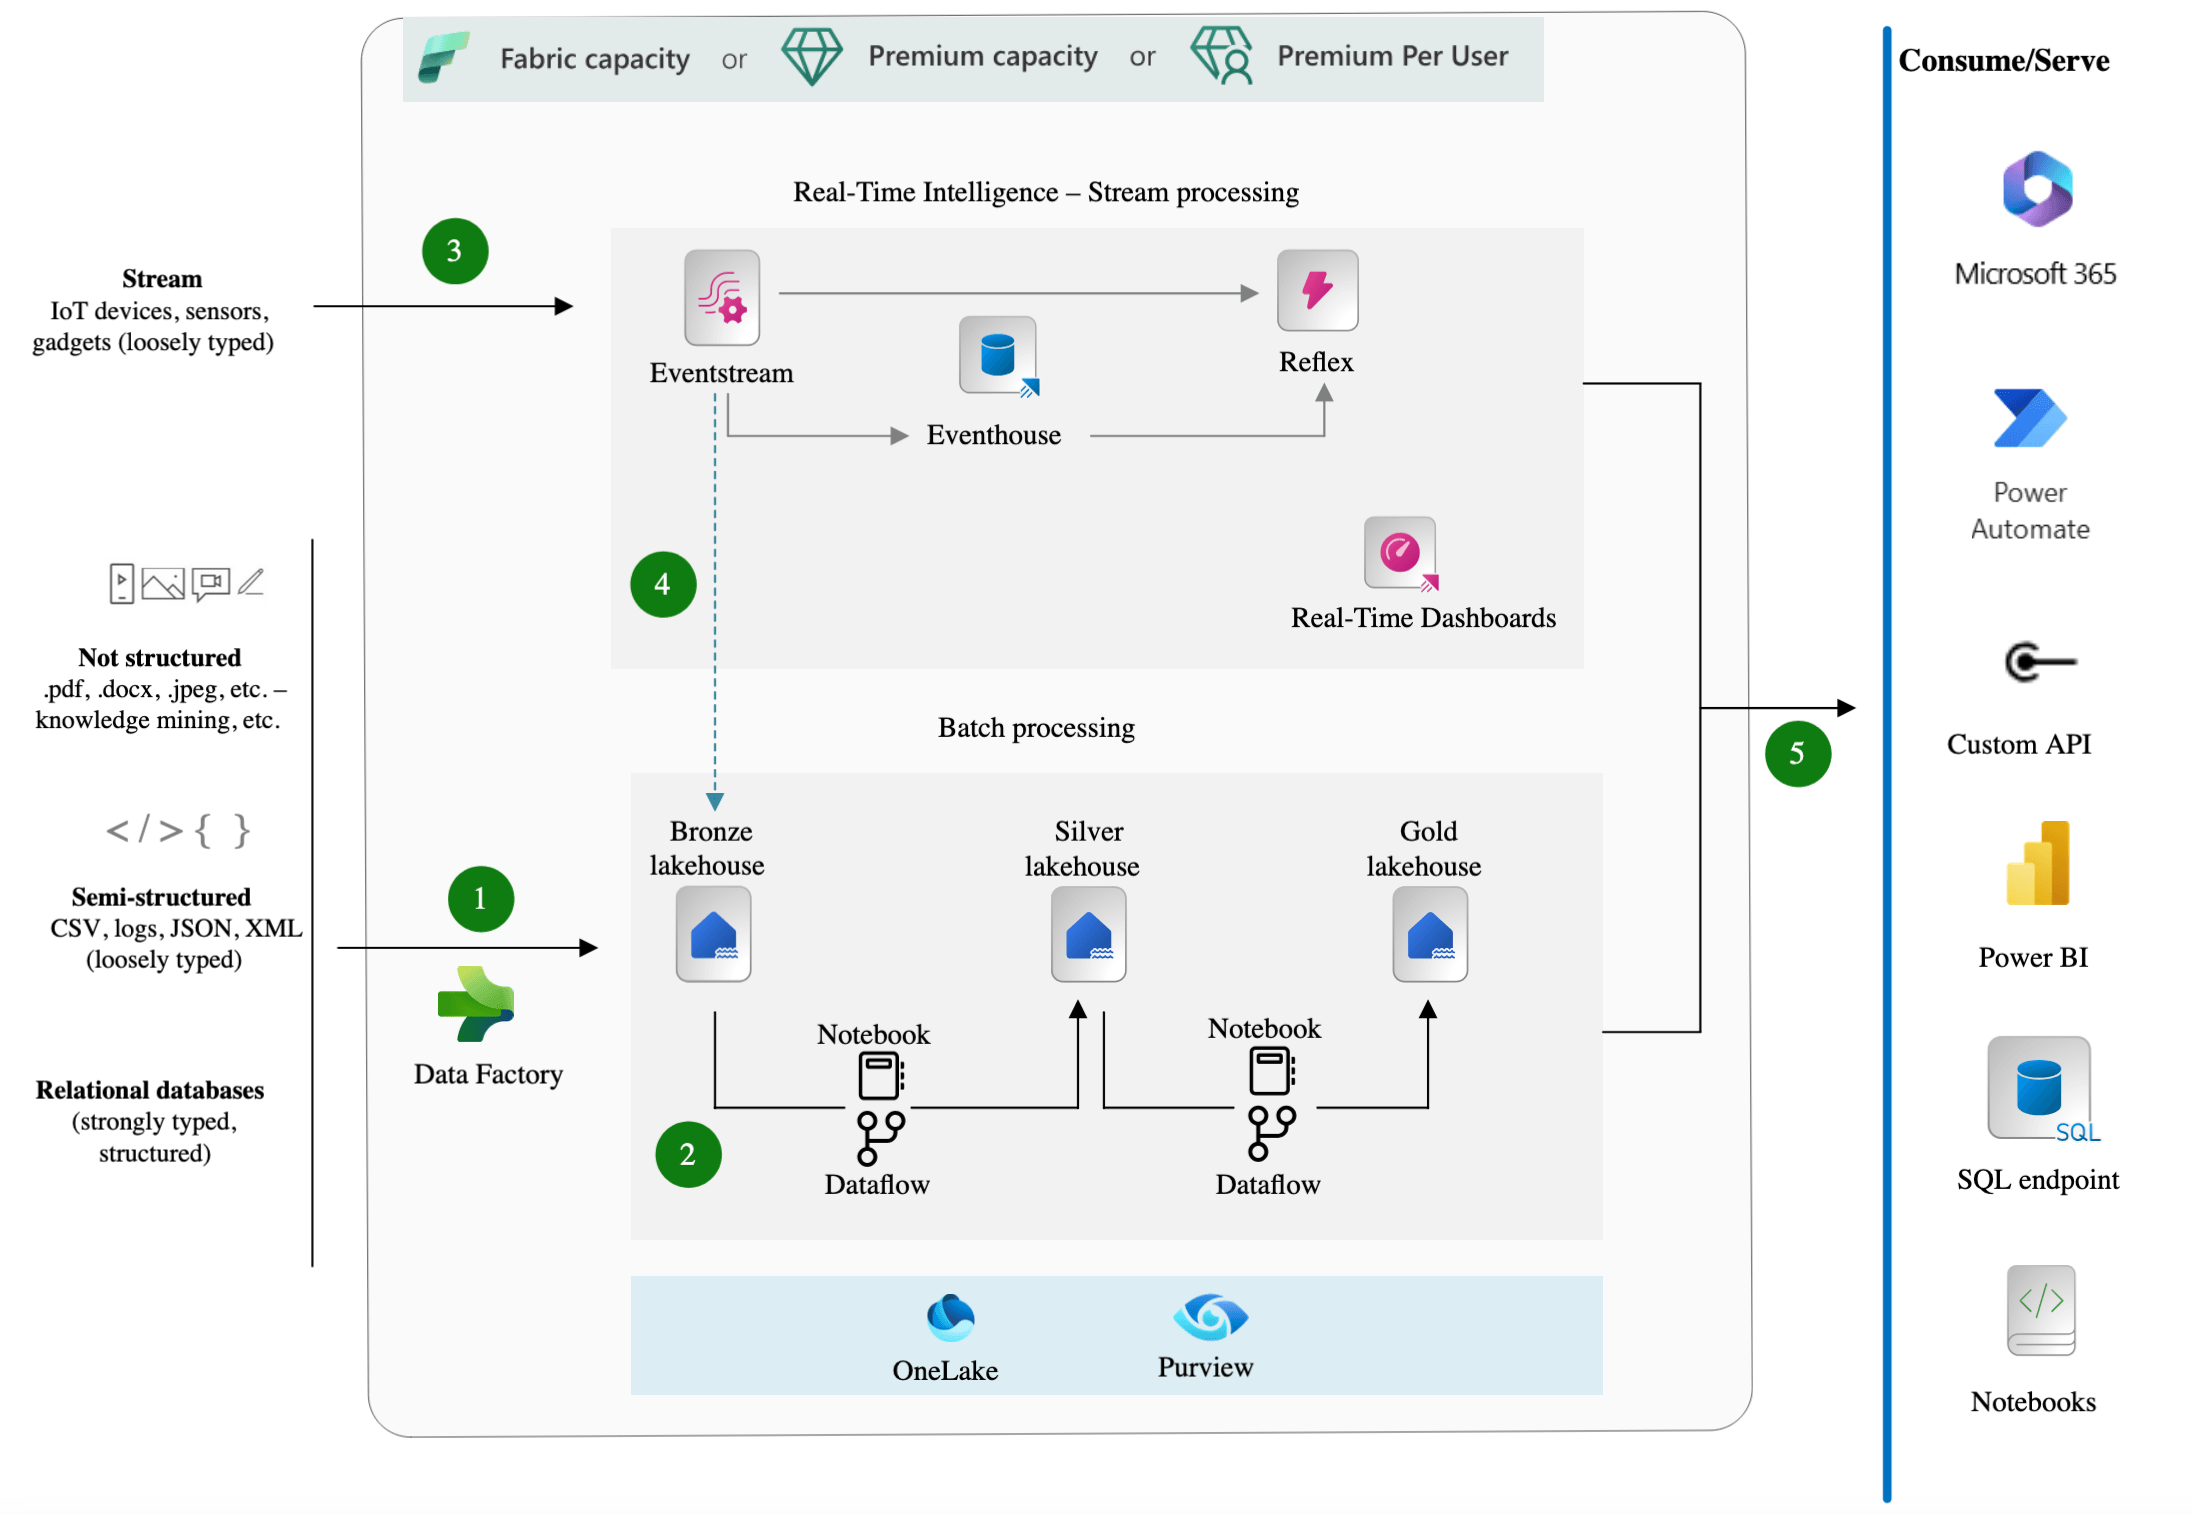Click the 'Gold lakehouse' label
This screenshot has height=1515, width=2193.
[1424, 848]
